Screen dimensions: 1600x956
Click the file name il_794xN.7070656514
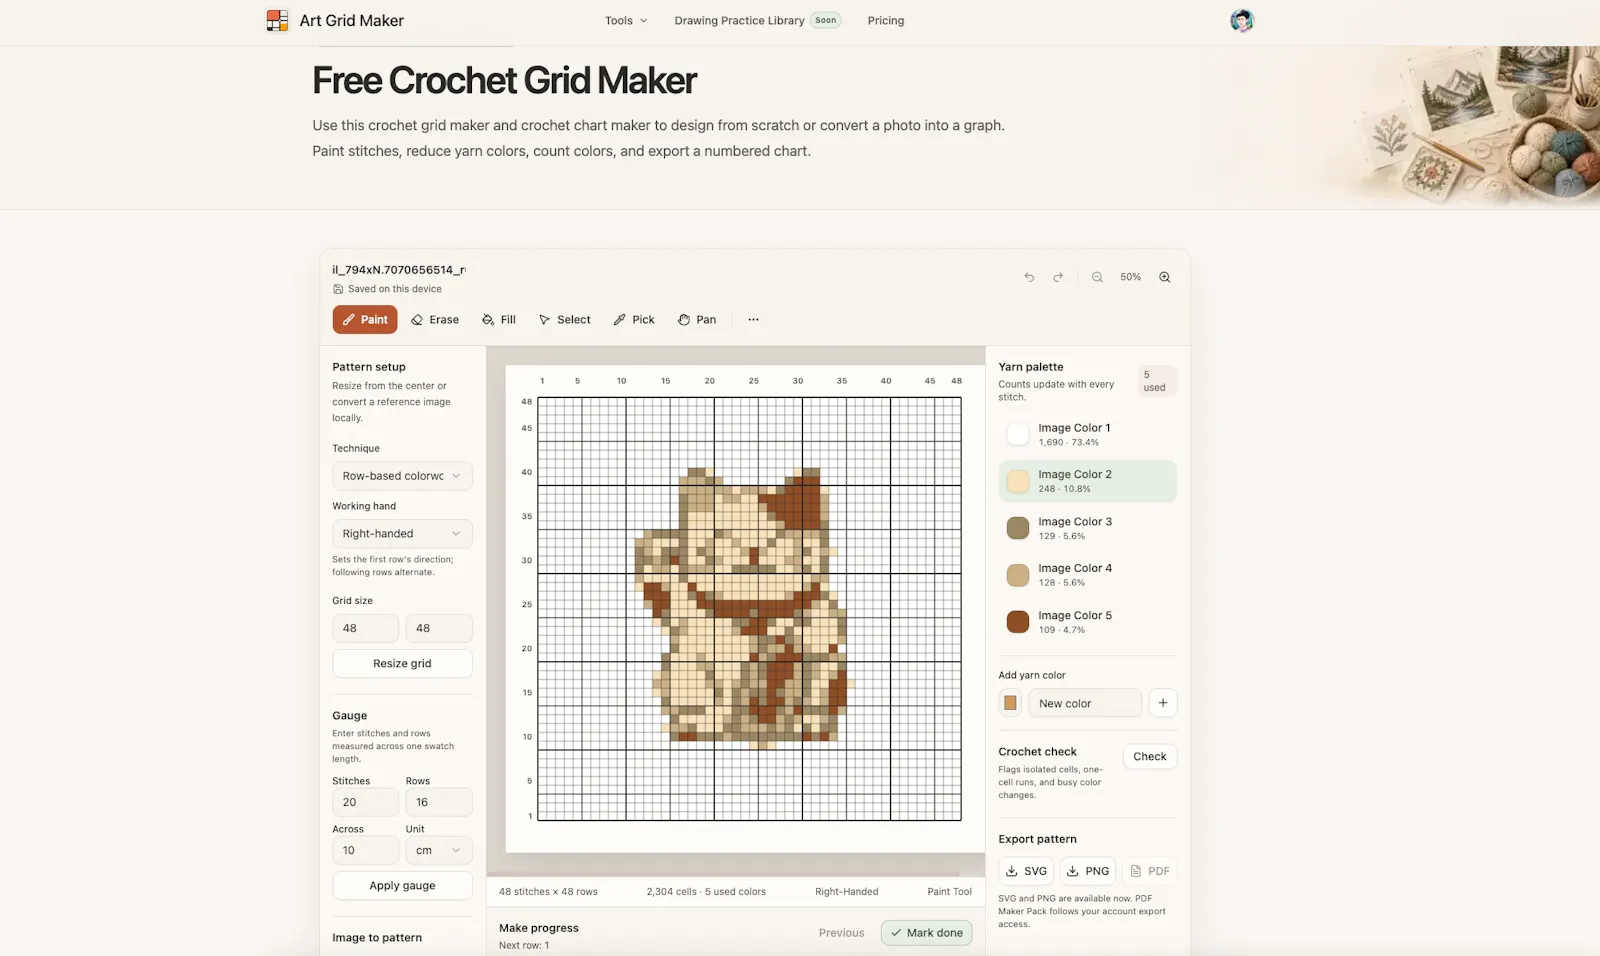pos(399,270)
